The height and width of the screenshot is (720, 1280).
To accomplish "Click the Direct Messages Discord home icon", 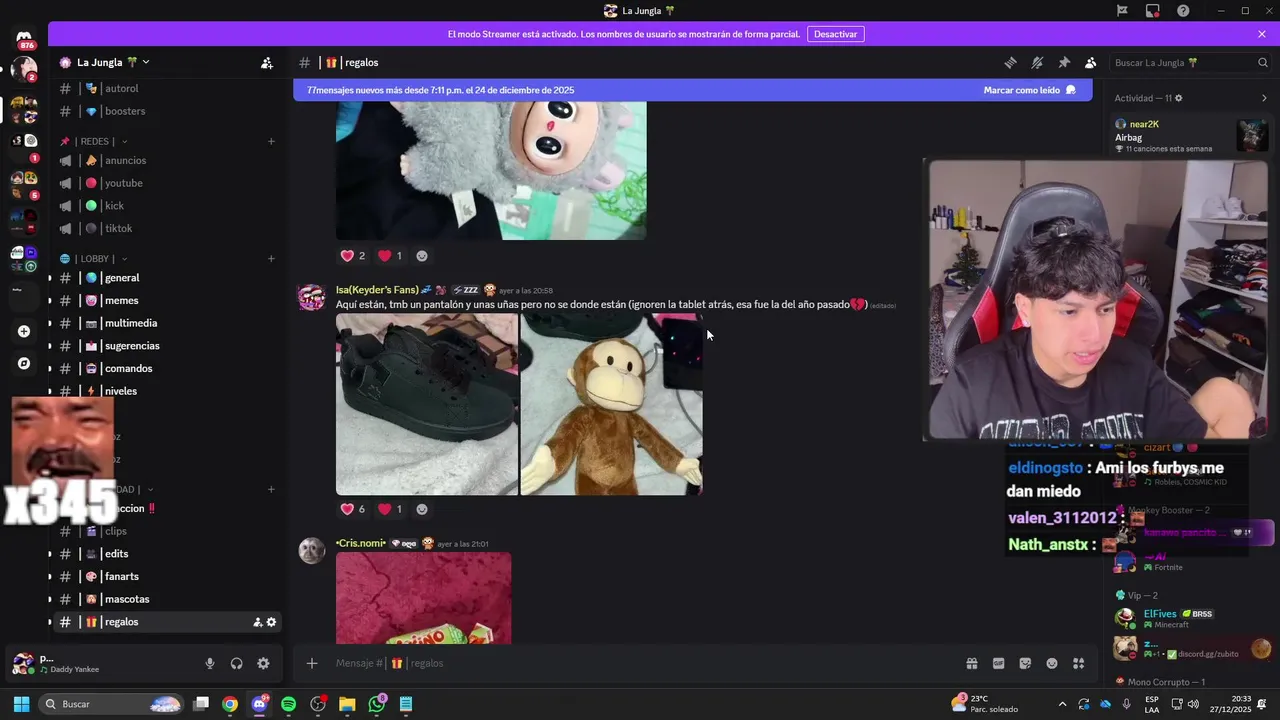I will click(24, 37).
